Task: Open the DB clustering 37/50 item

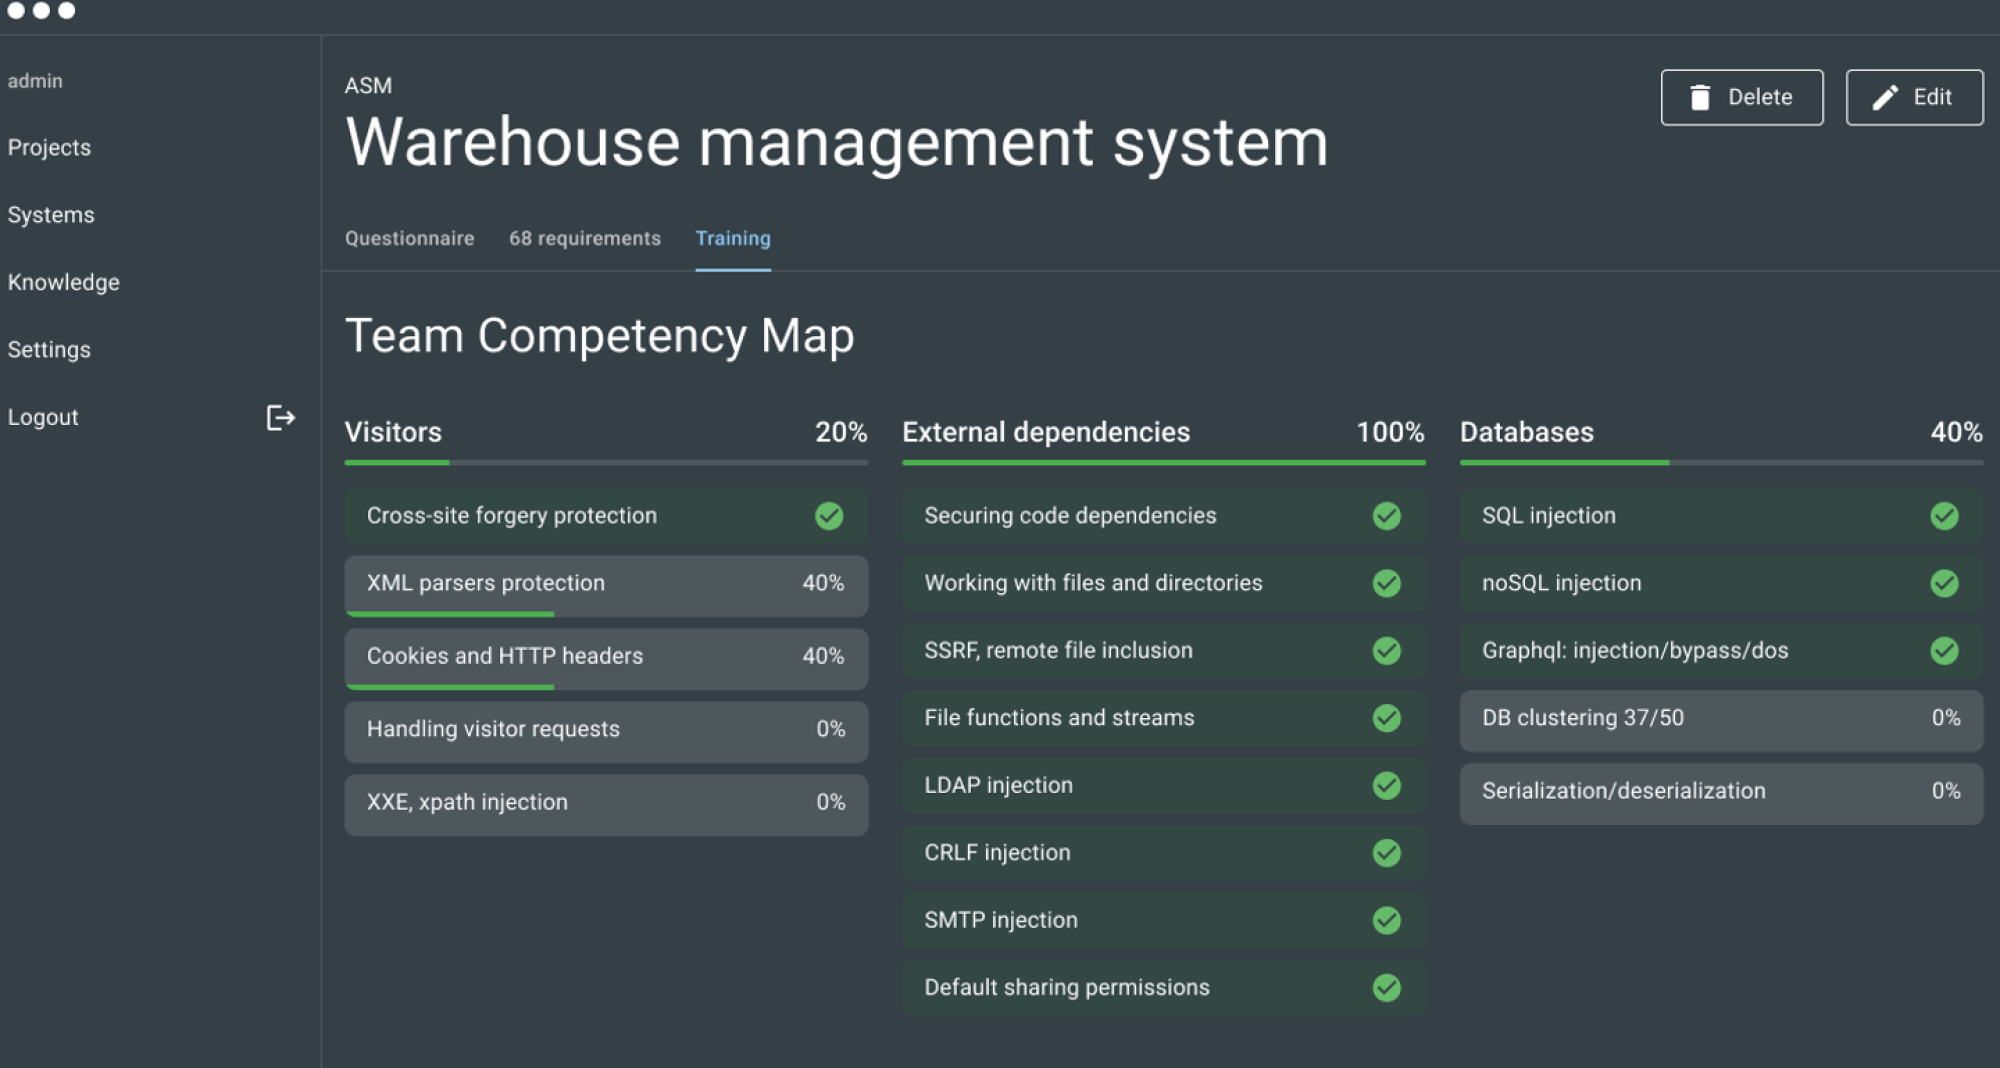Action: (x=1720, y=719)
